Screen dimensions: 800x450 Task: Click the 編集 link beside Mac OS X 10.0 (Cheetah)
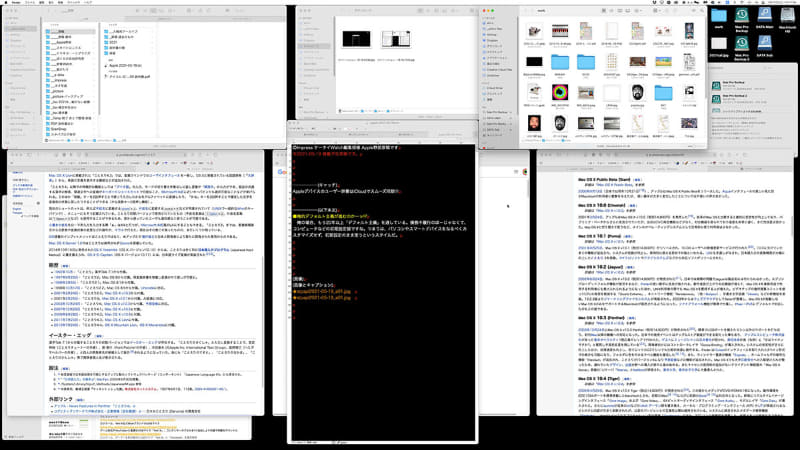tap(632, 206)
